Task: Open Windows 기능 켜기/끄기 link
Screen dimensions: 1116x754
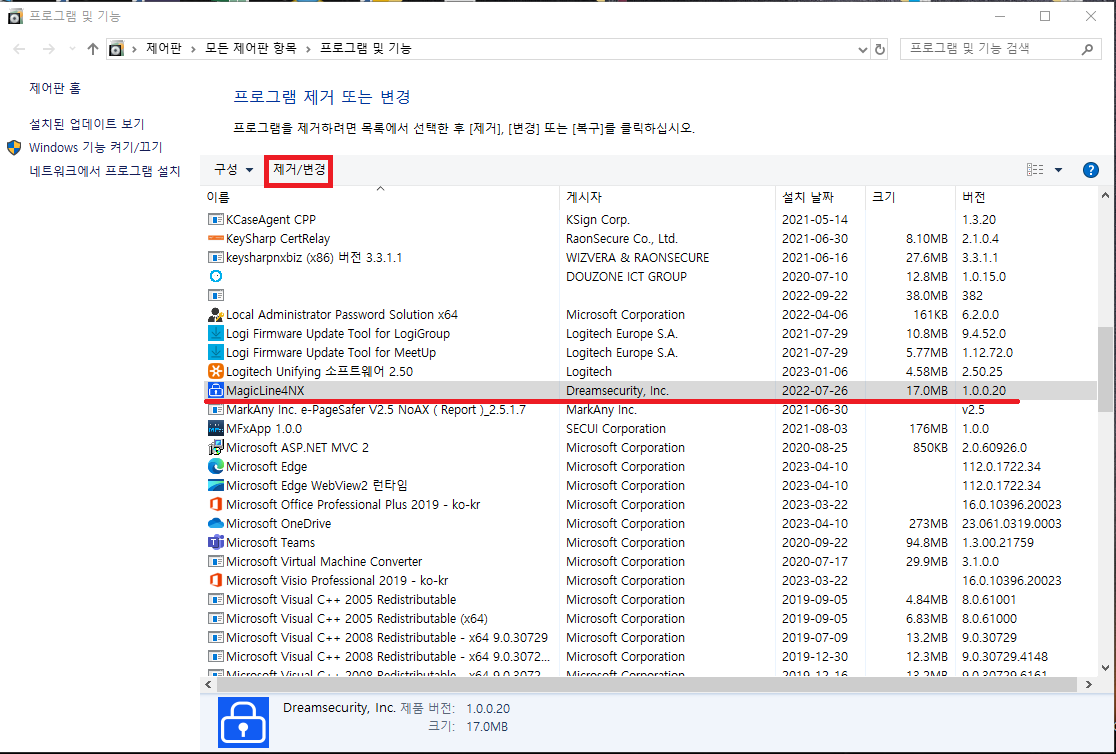Action: (96, 147)
